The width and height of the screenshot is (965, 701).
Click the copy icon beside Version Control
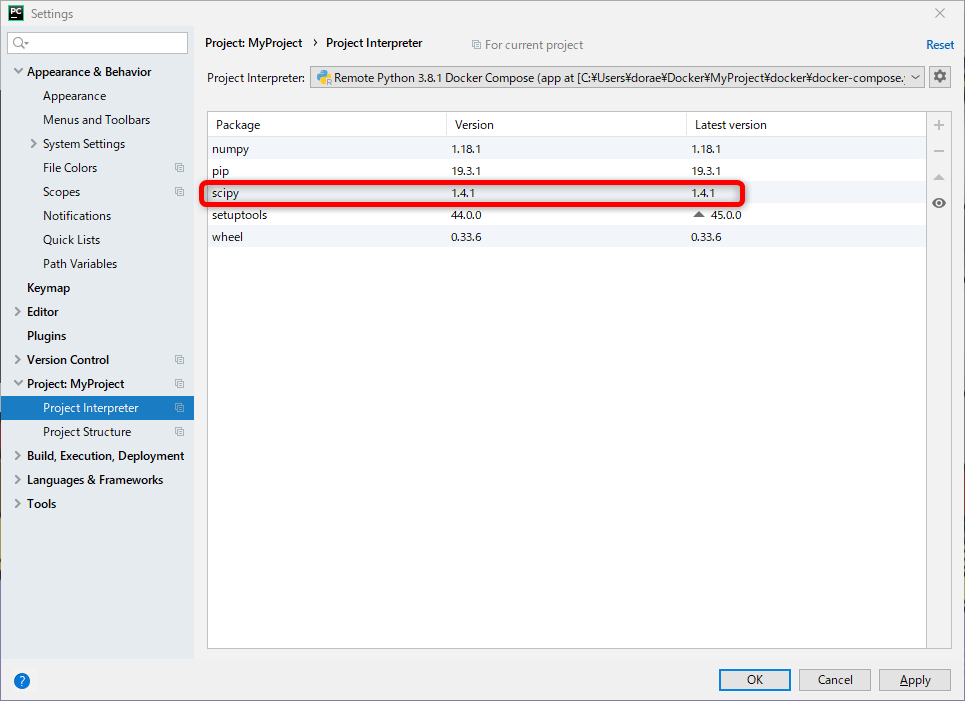[180, 360]
